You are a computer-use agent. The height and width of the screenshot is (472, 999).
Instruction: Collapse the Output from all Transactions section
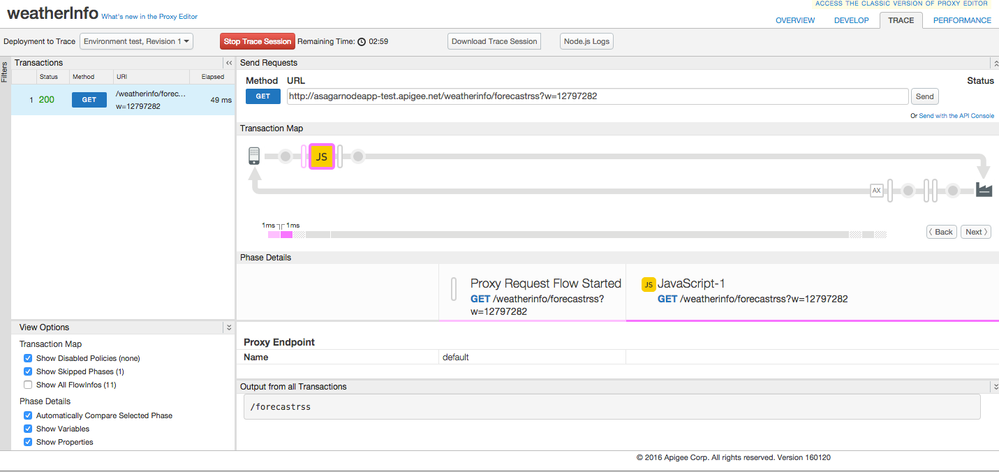pos(995,387)
